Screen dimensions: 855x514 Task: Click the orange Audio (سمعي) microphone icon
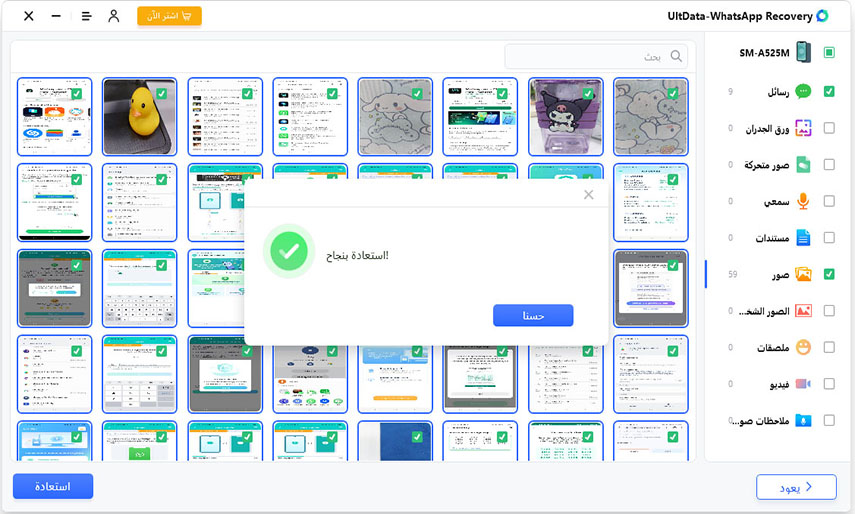[802, 201]
